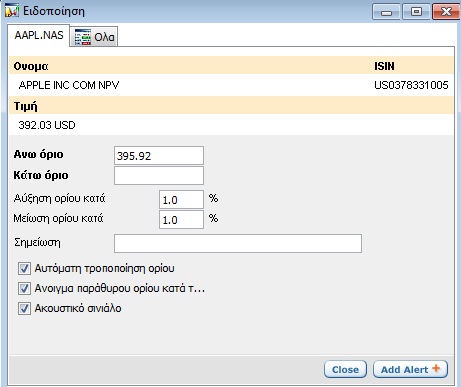Uncheck the Ανοιγμα παράθυρου ορίου checkbox
The image size is (461, 387).
[x=24, y=288]
